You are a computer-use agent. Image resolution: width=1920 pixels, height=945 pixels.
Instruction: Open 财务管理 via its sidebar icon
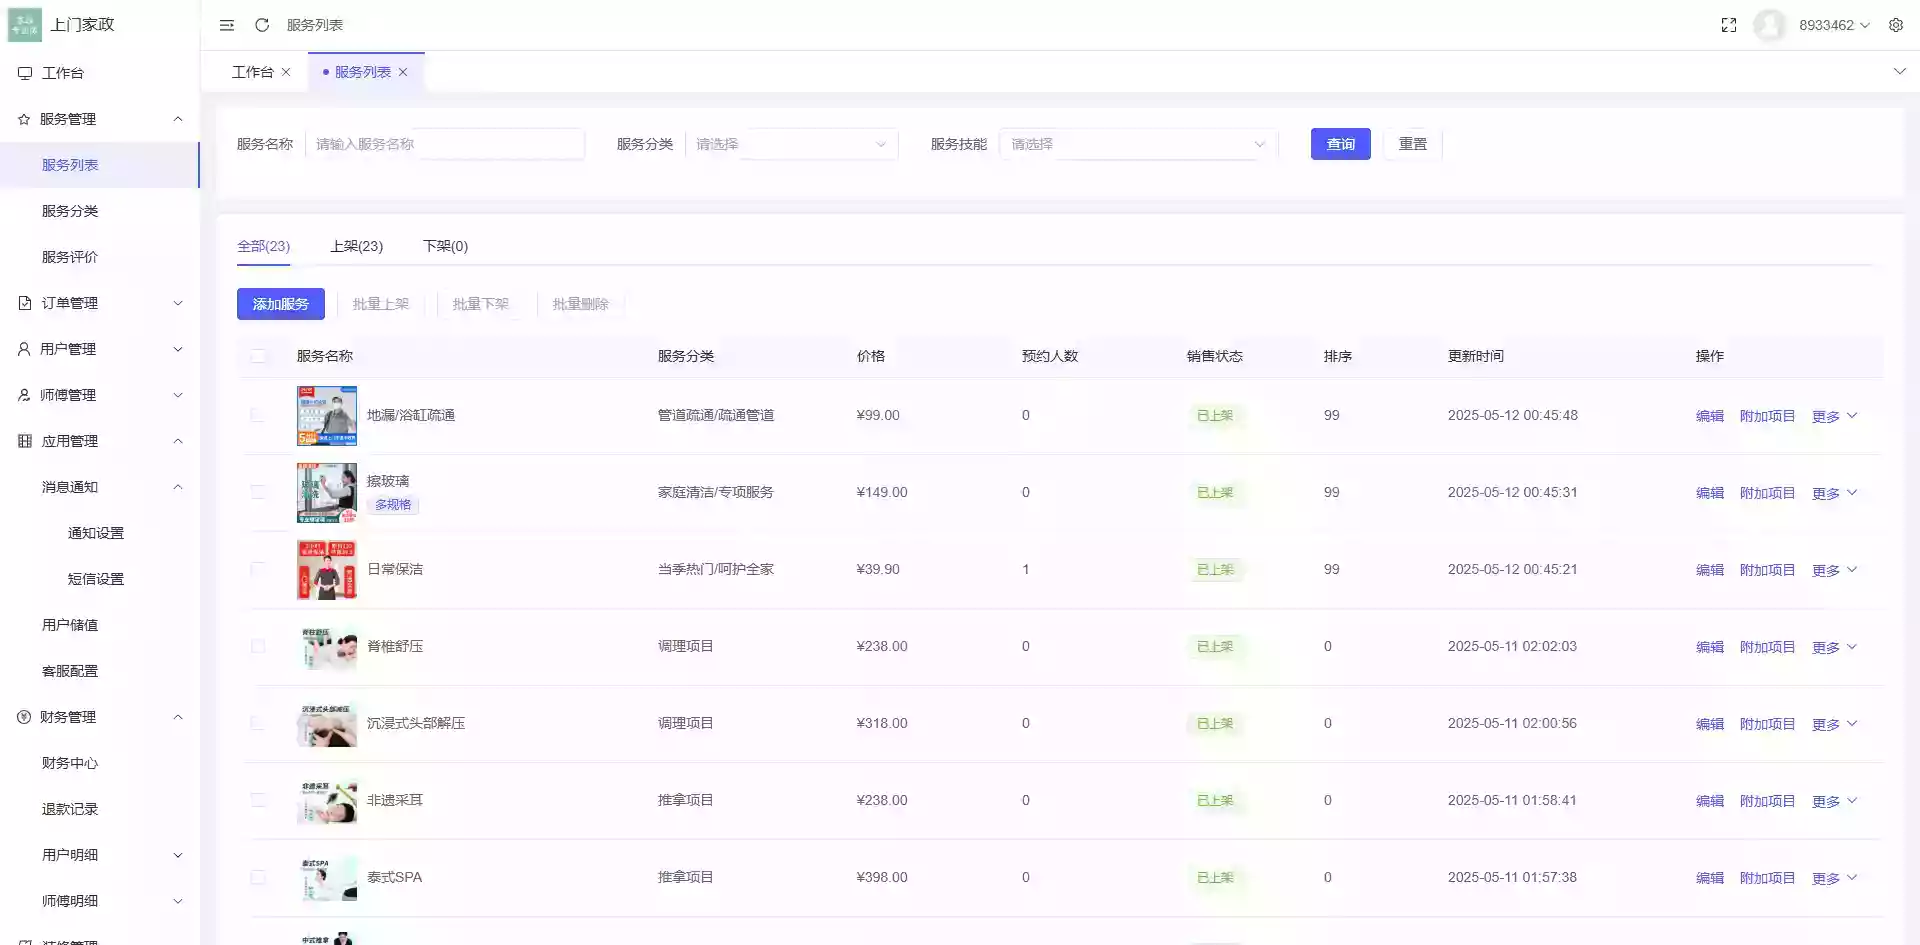click(24, 716)
